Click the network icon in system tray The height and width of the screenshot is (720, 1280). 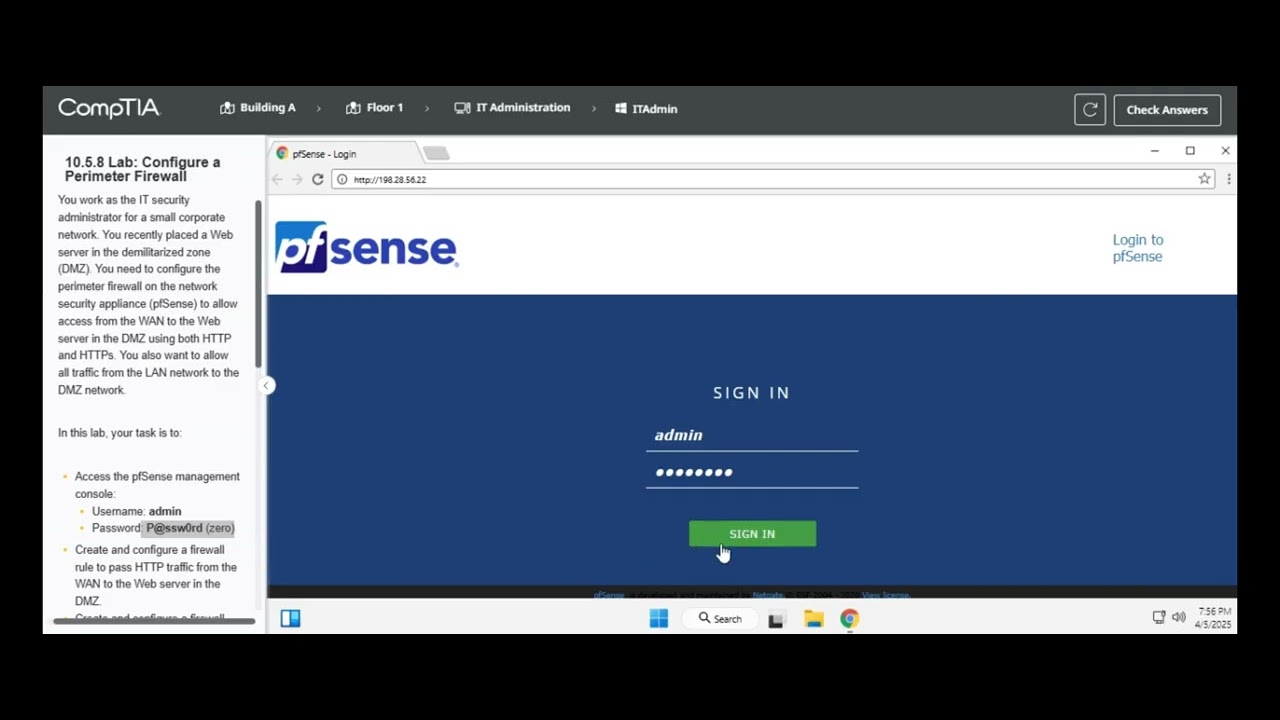(1159, 618)
